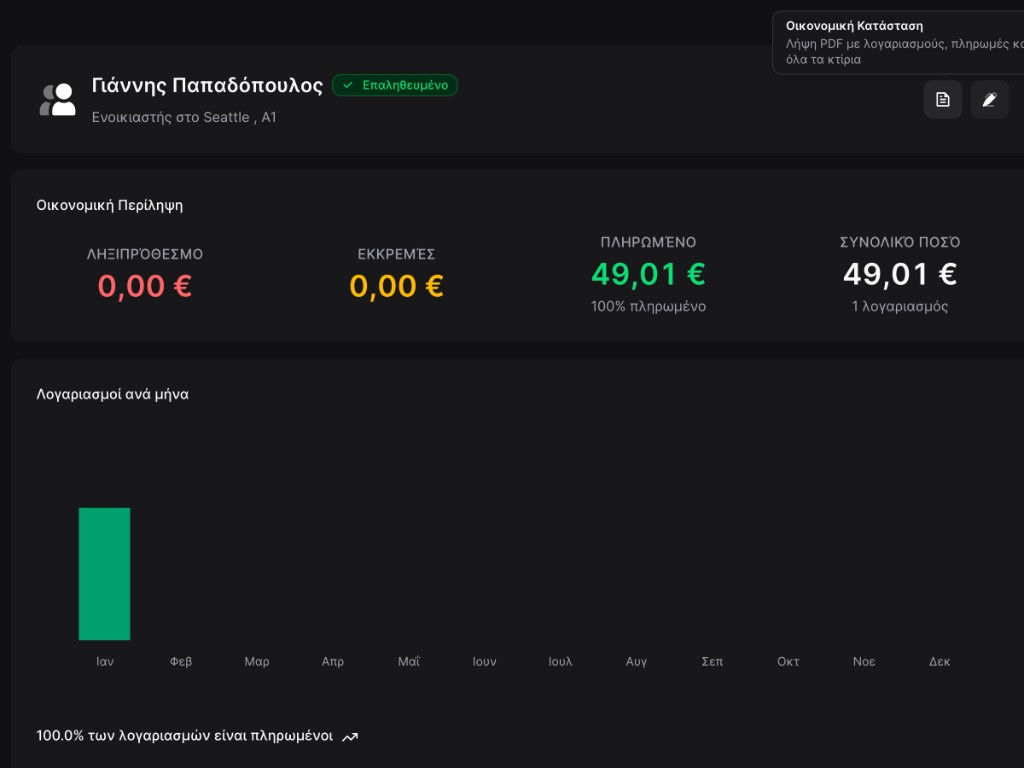Click the 100% πληρωμένο label
The image size is (1024, 768).
click(x=648, y=307)
